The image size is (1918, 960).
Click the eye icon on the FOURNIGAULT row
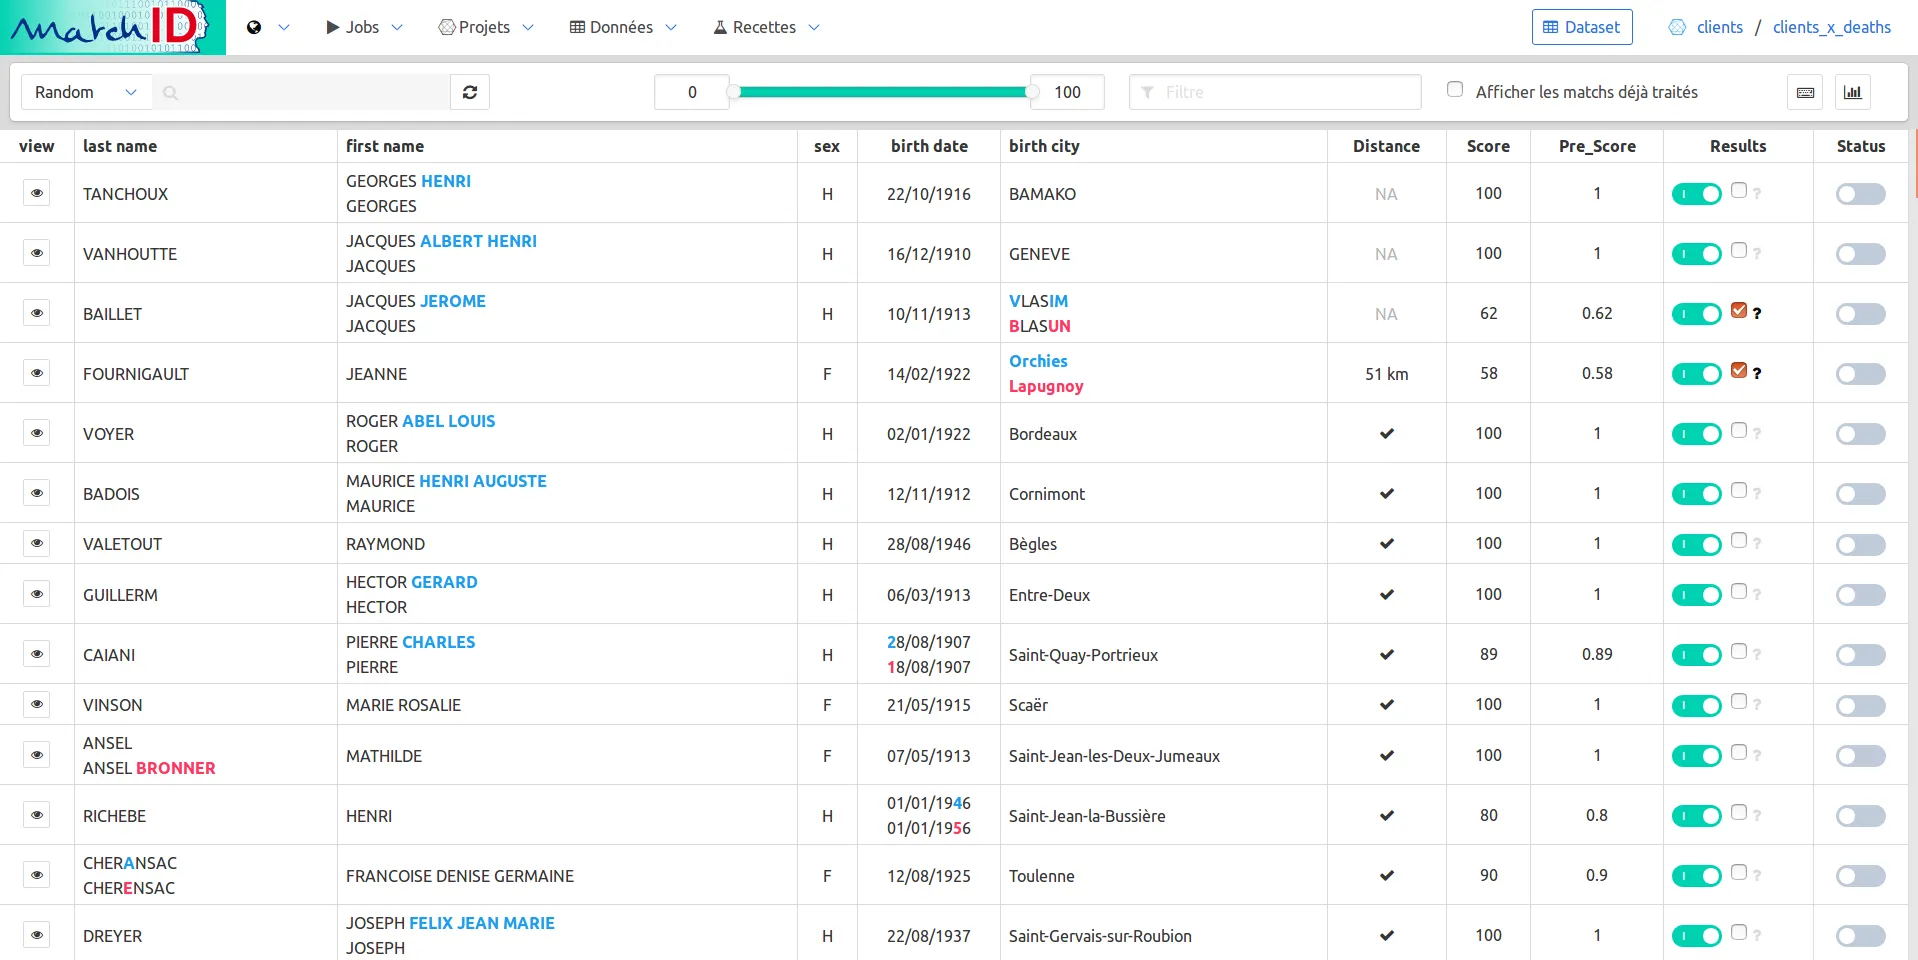(36, 373)
